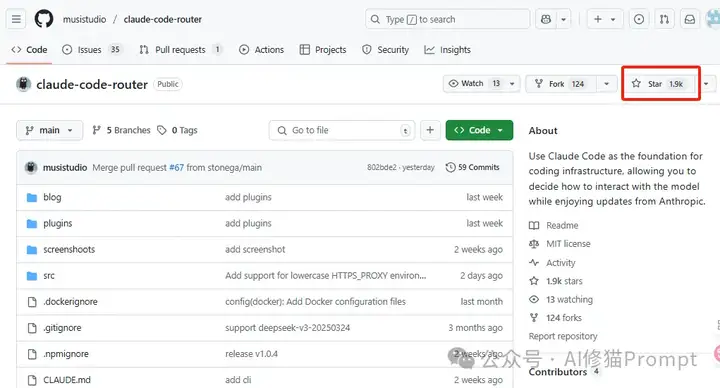720x388 pixels.
Task: Switch to the Insights tab
Action: pyautogui.click(x=447, y=50)
